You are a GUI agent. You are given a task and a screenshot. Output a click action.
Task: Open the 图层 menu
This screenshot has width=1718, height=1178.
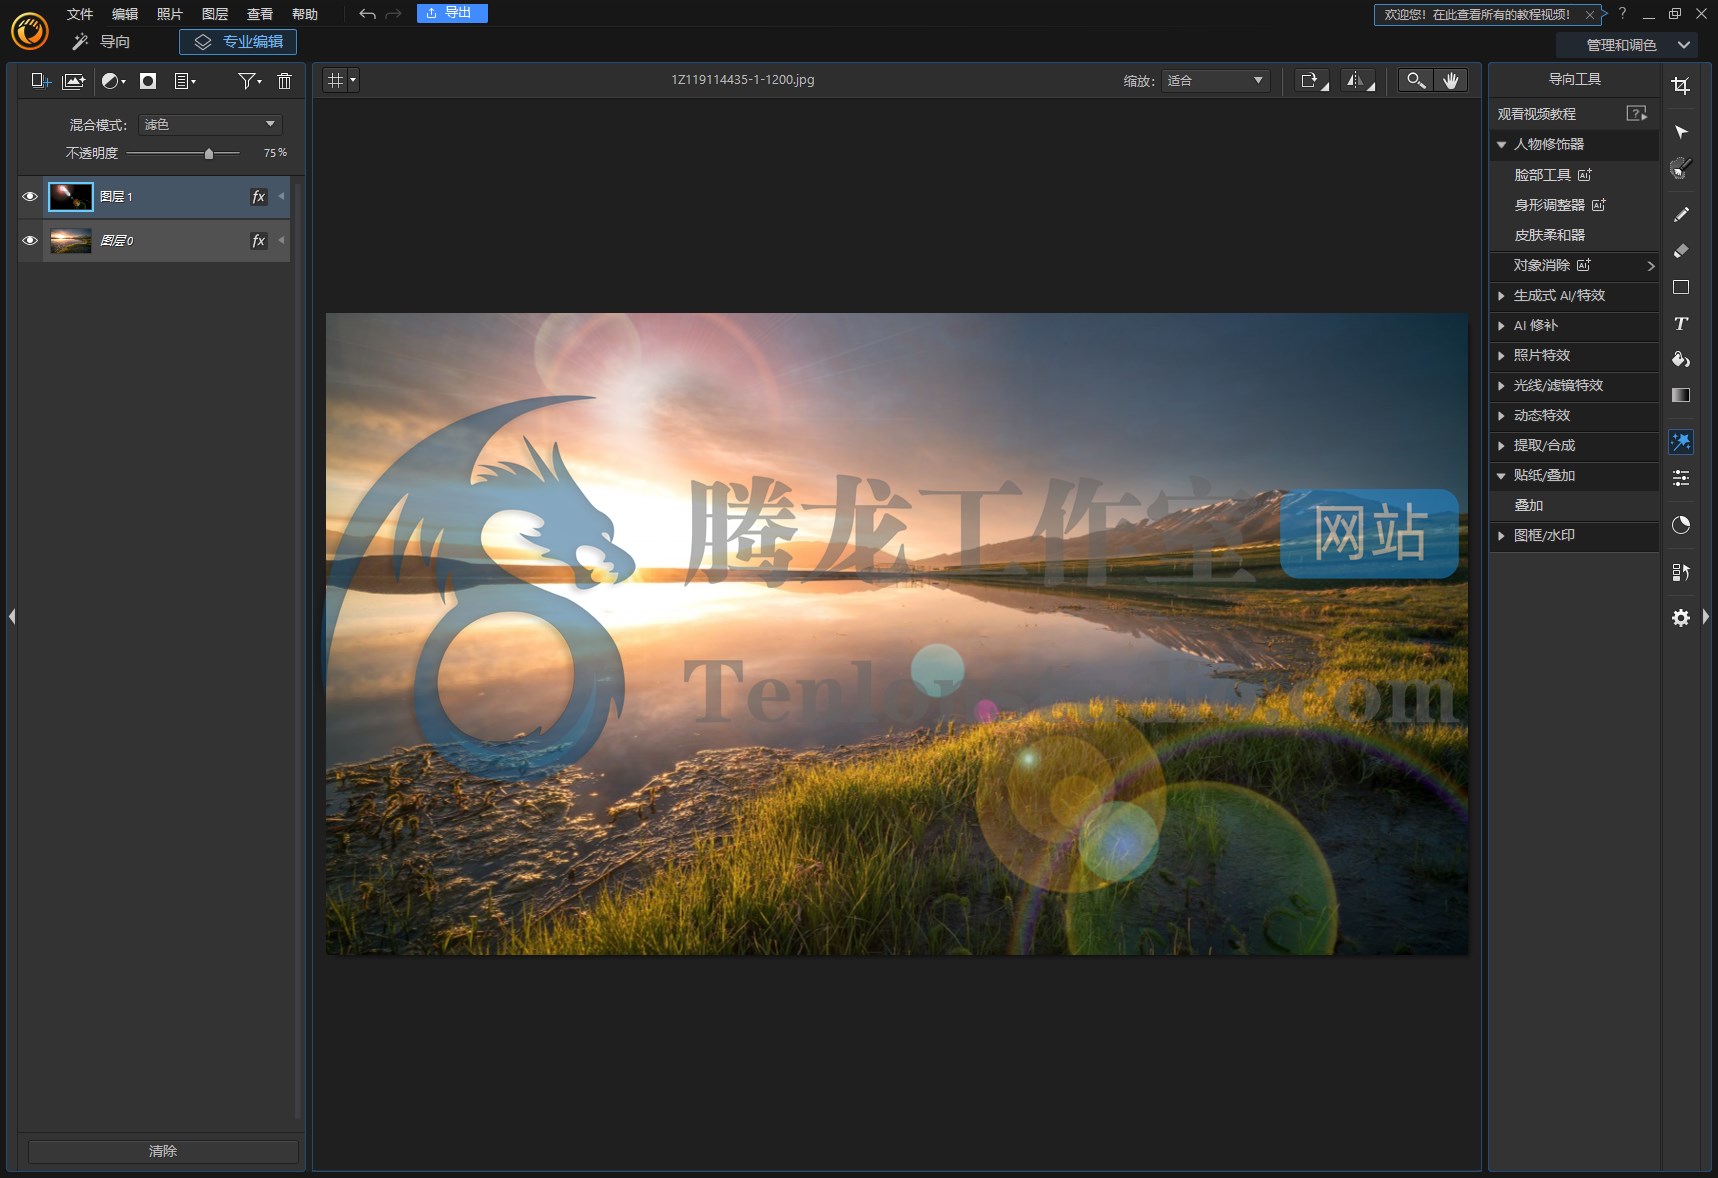point(215,14)
